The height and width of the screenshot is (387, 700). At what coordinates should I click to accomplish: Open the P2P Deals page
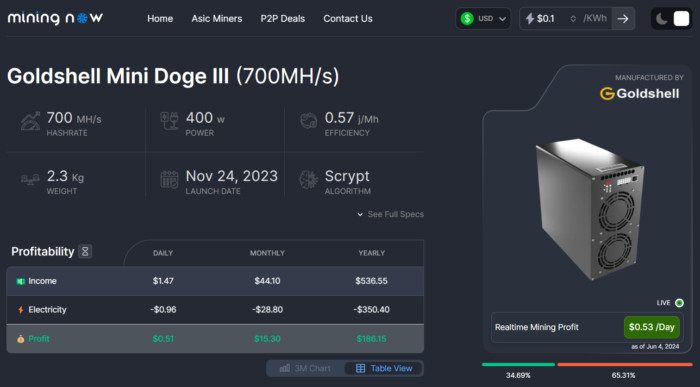[x=283, y=19]
